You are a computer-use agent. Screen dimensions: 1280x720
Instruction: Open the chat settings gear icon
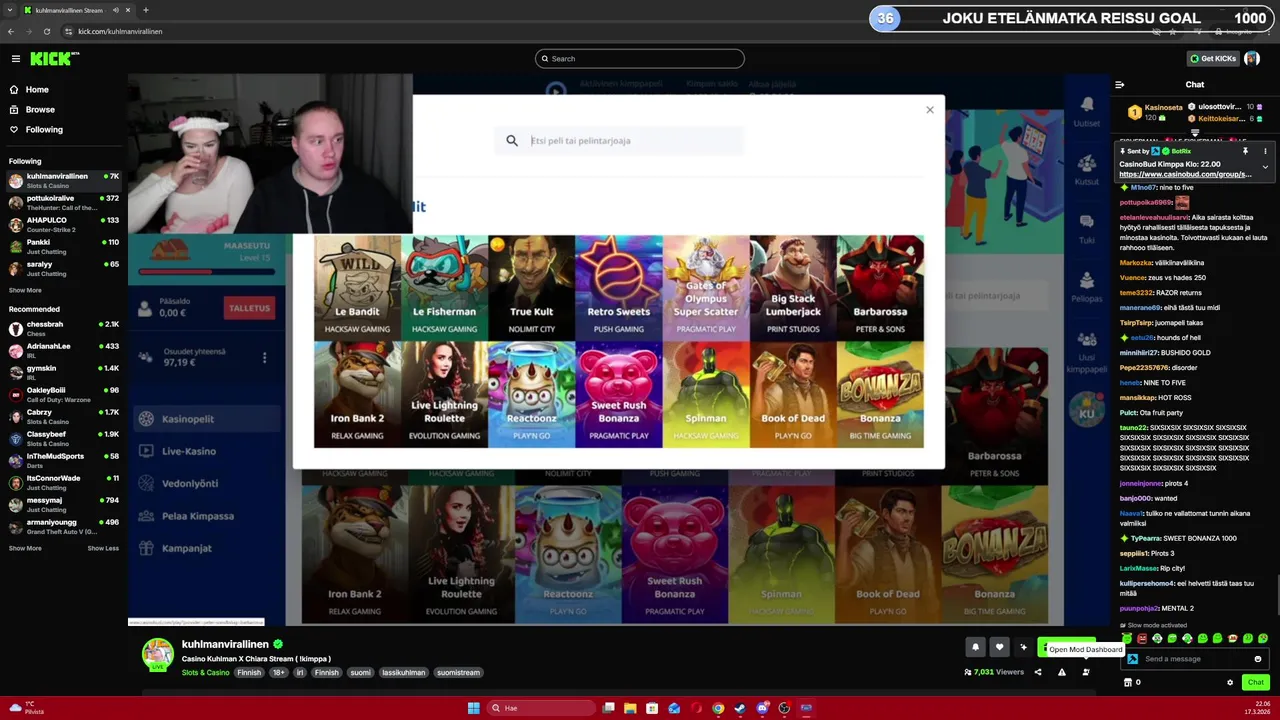point(1230,683)
